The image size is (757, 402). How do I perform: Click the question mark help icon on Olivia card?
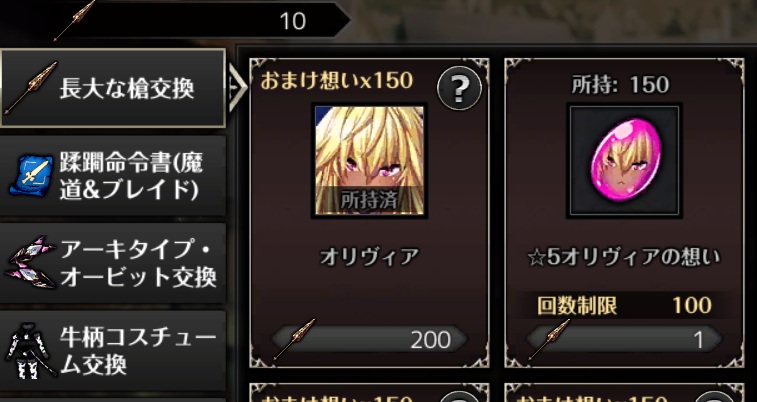[459, 88]
